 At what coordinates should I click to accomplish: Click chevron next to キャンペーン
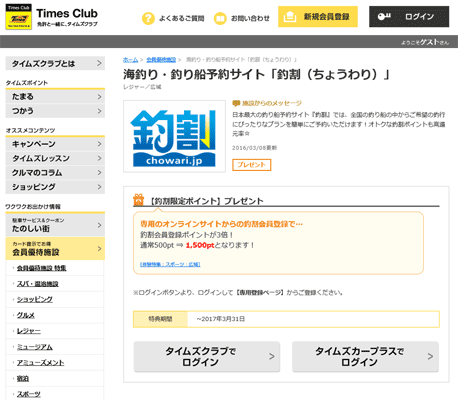pos(99,144)
